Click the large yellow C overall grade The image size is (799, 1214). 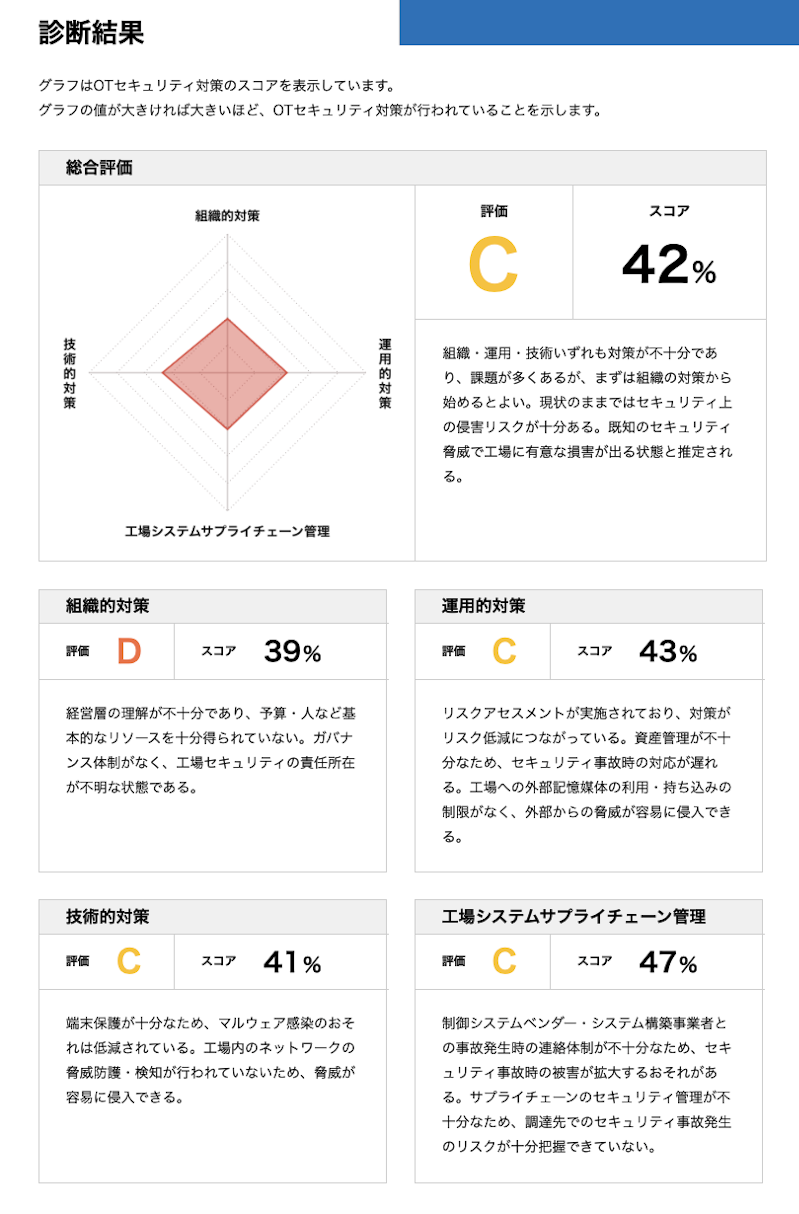point(493,265)
